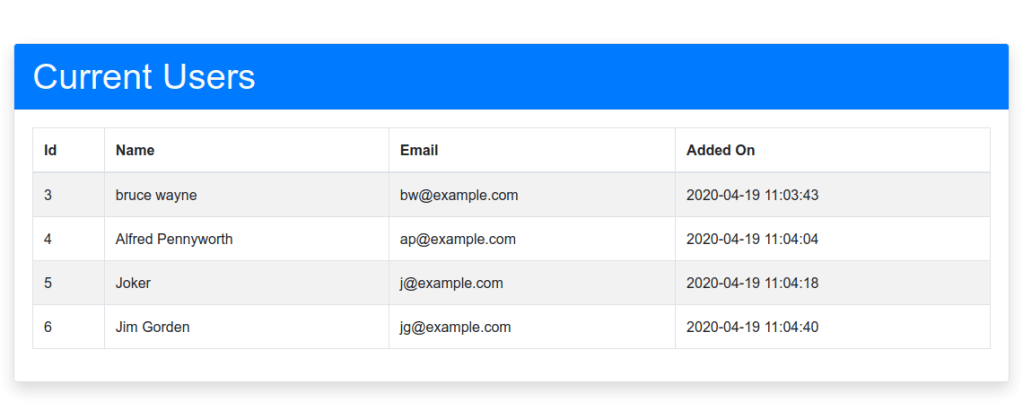Click the Current Users heading
The width and height of the screenshot is (1023, 411).
144,77
